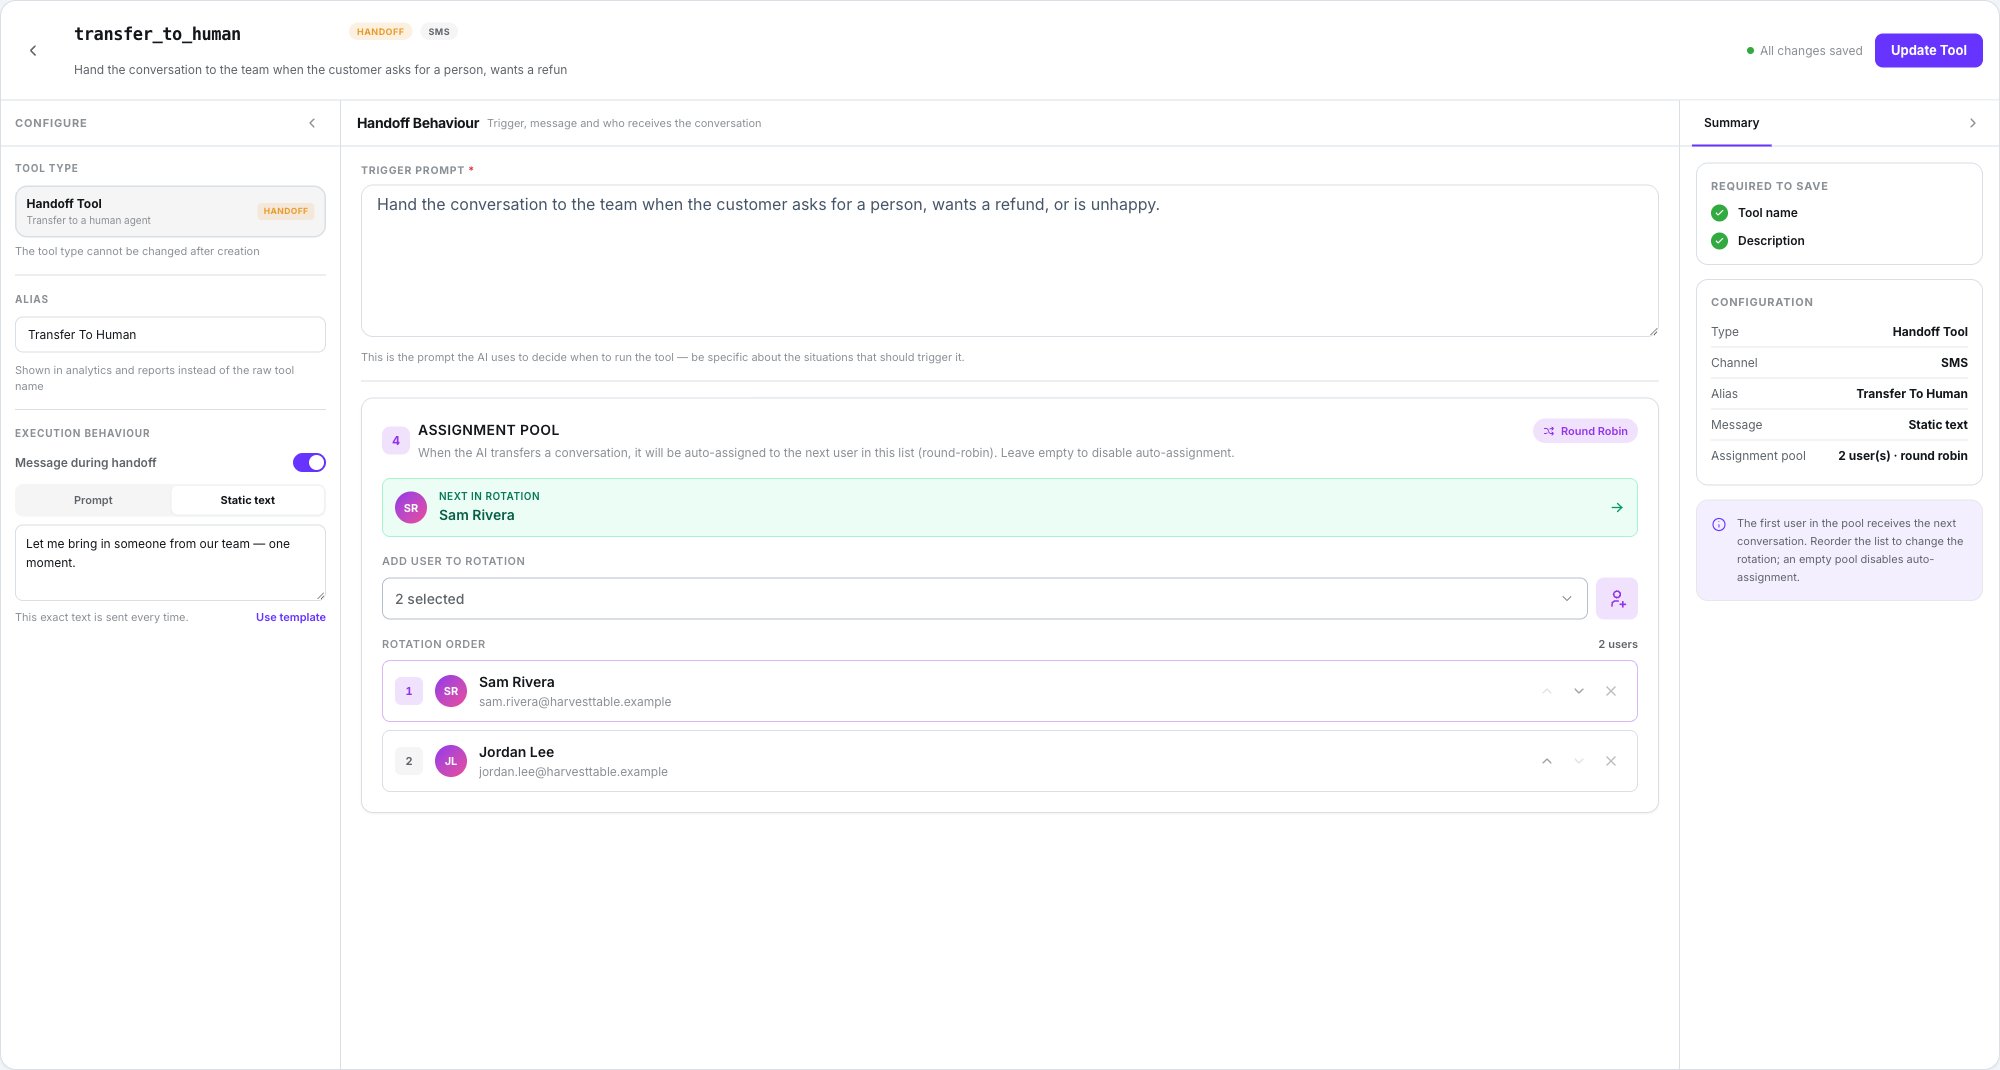Click the SMS tag in the header

click(439, 32)
